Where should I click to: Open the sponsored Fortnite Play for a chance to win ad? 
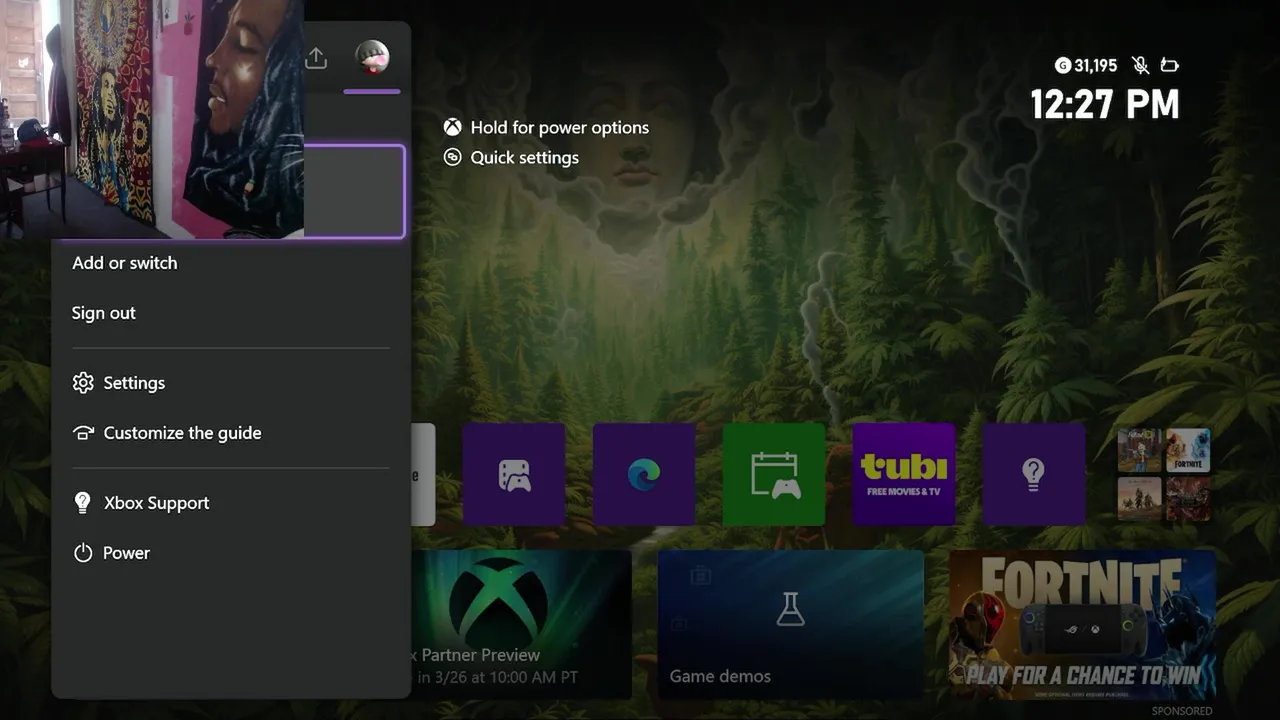(1083, 623)
